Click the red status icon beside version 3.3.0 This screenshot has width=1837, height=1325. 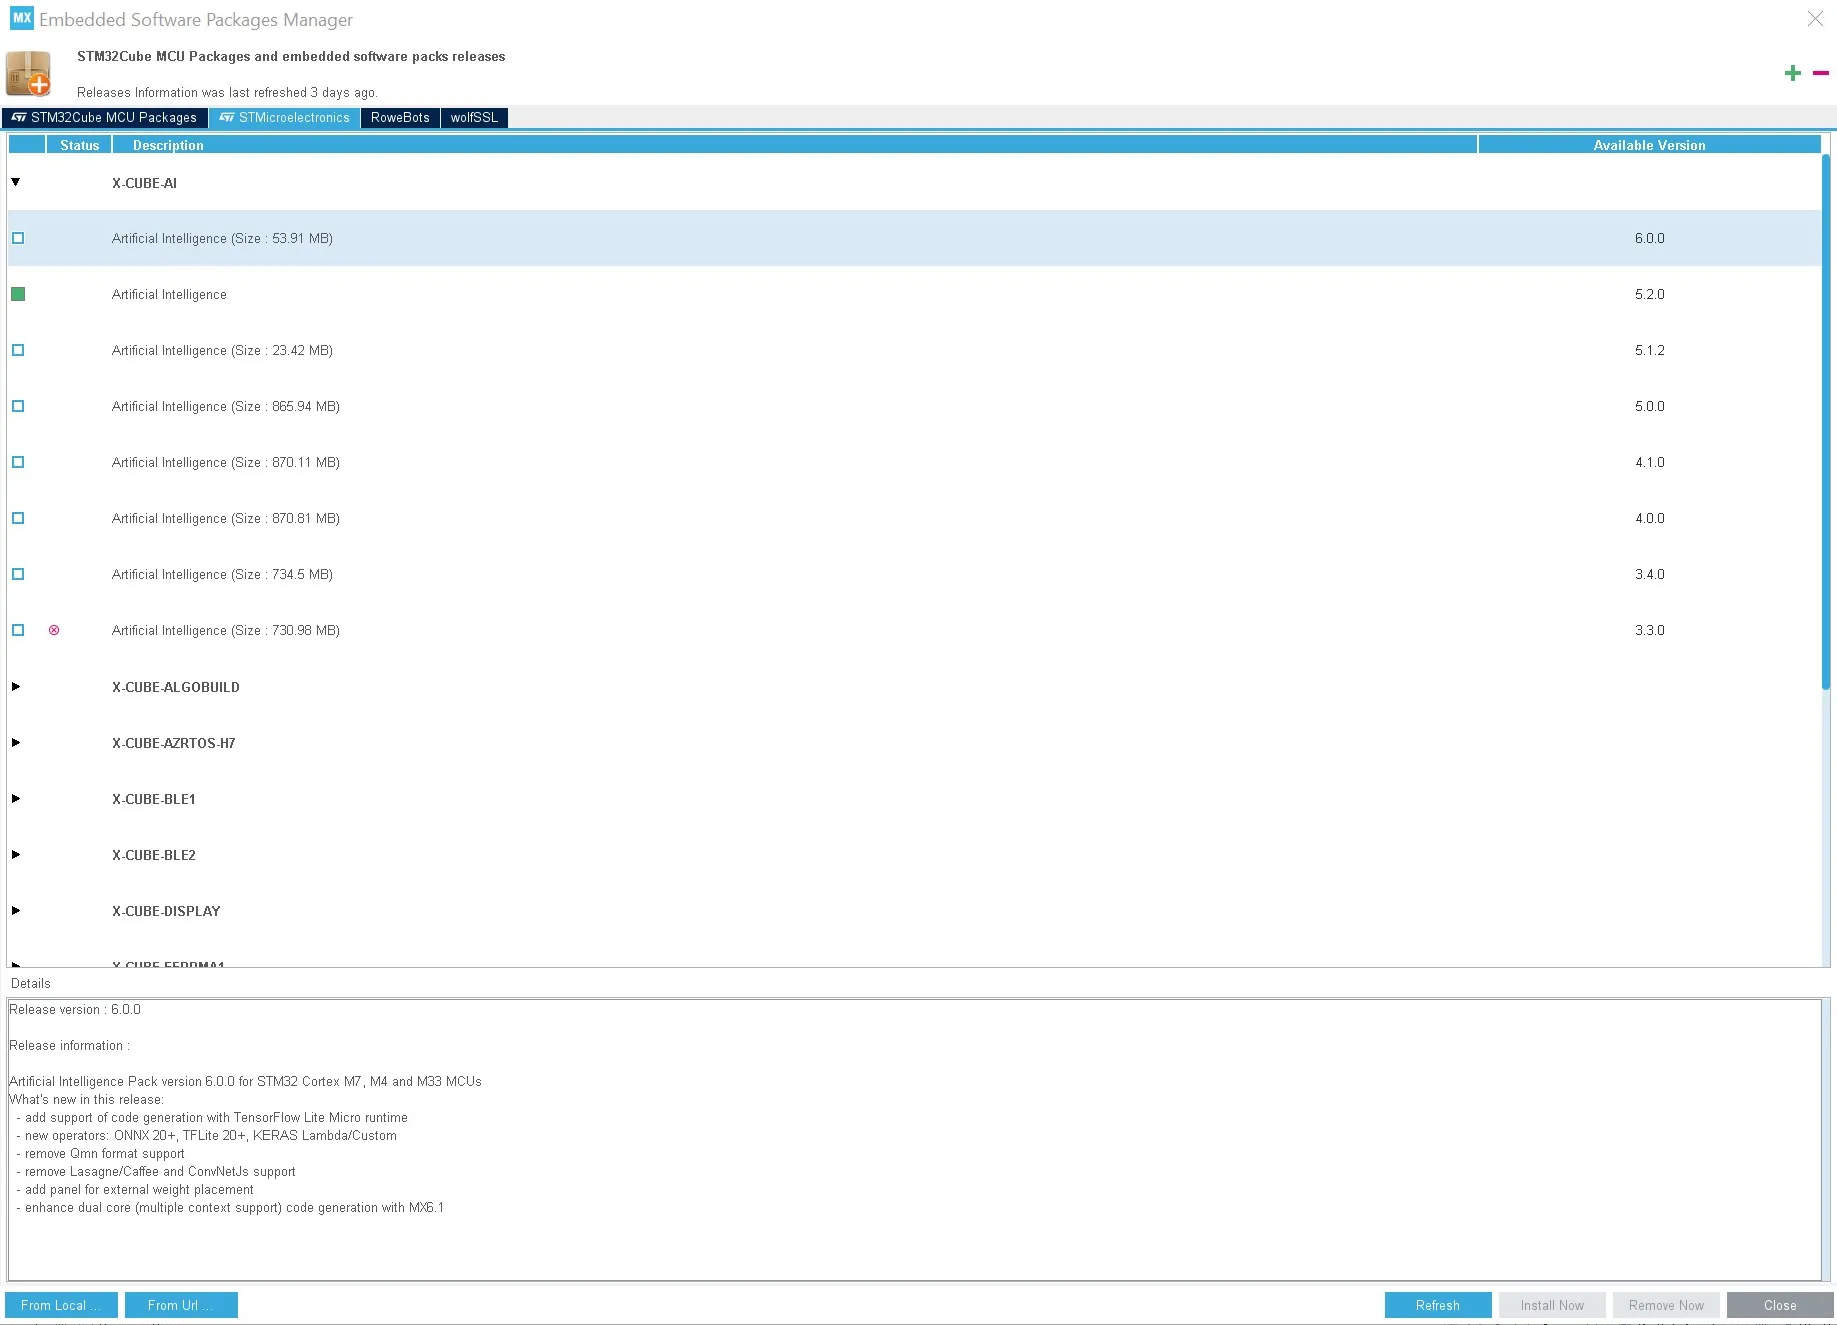[54, 630]
